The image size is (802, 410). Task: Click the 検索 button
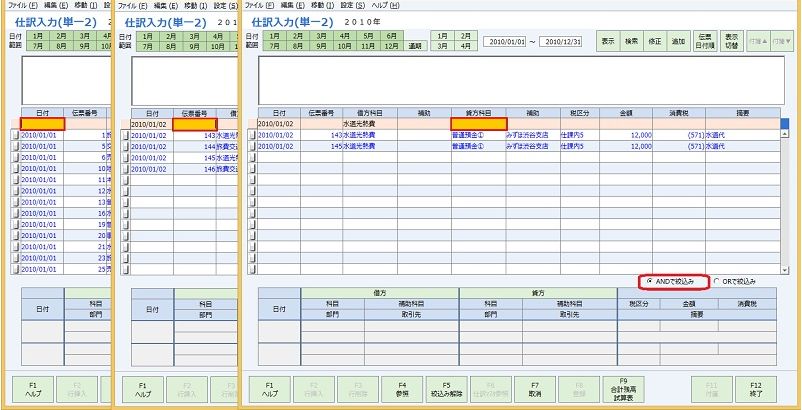point(631,41)
